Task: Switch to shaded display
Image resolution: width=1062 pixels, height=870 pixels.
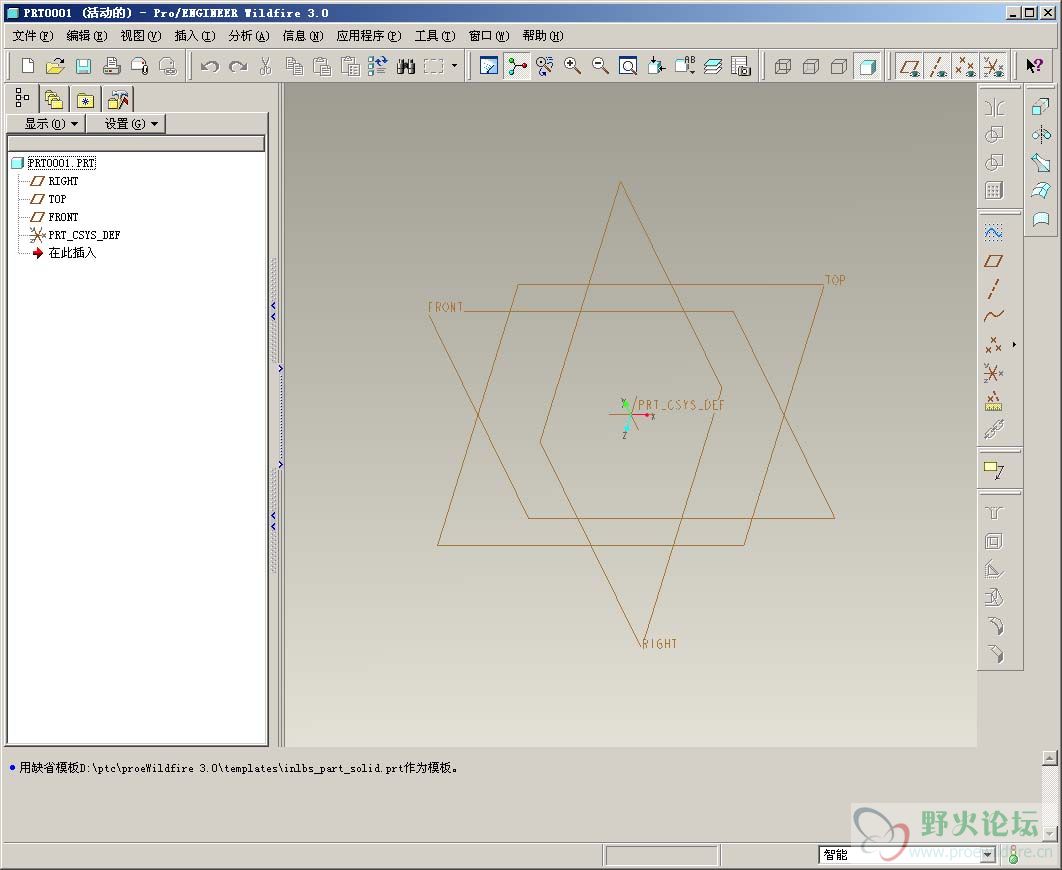Action: [x=868, y=66]
